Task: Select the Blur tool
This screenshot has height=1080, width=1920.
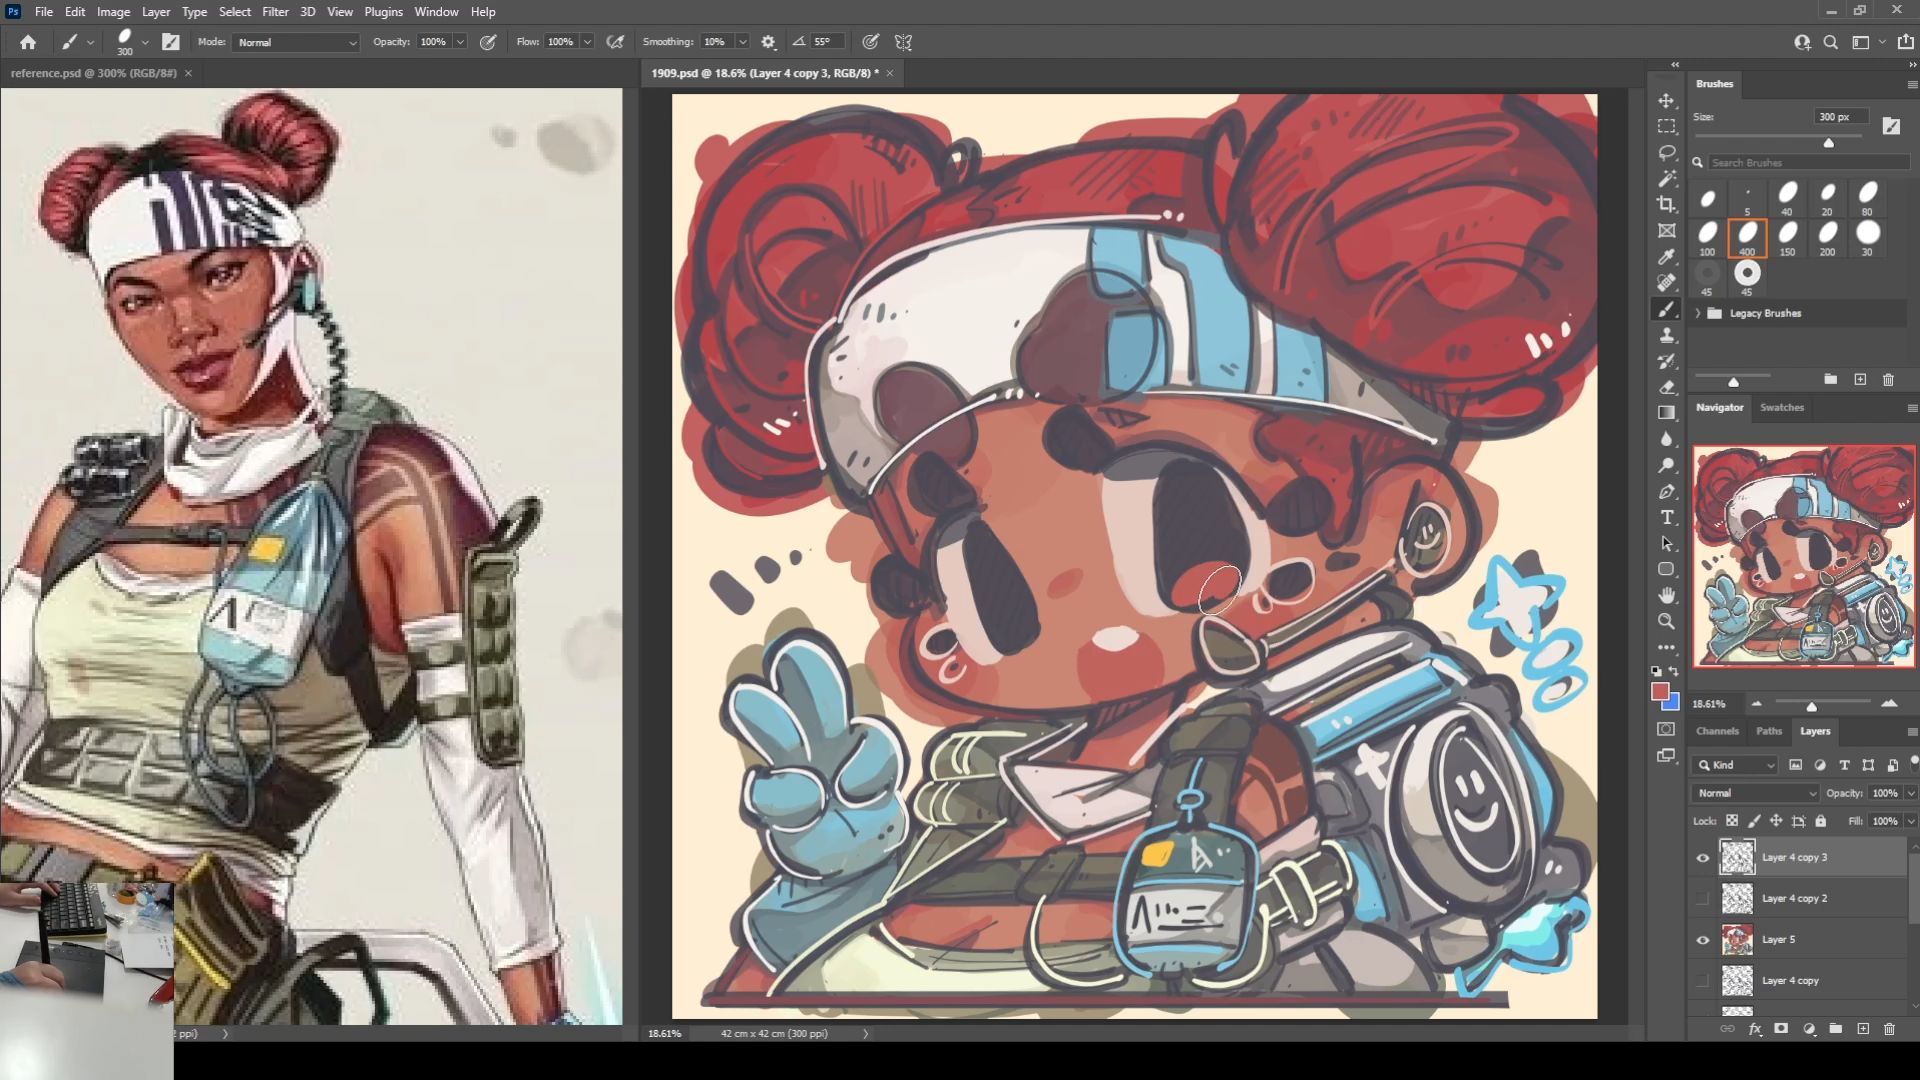Action: pyautogui.click(x=1666, y=440)
